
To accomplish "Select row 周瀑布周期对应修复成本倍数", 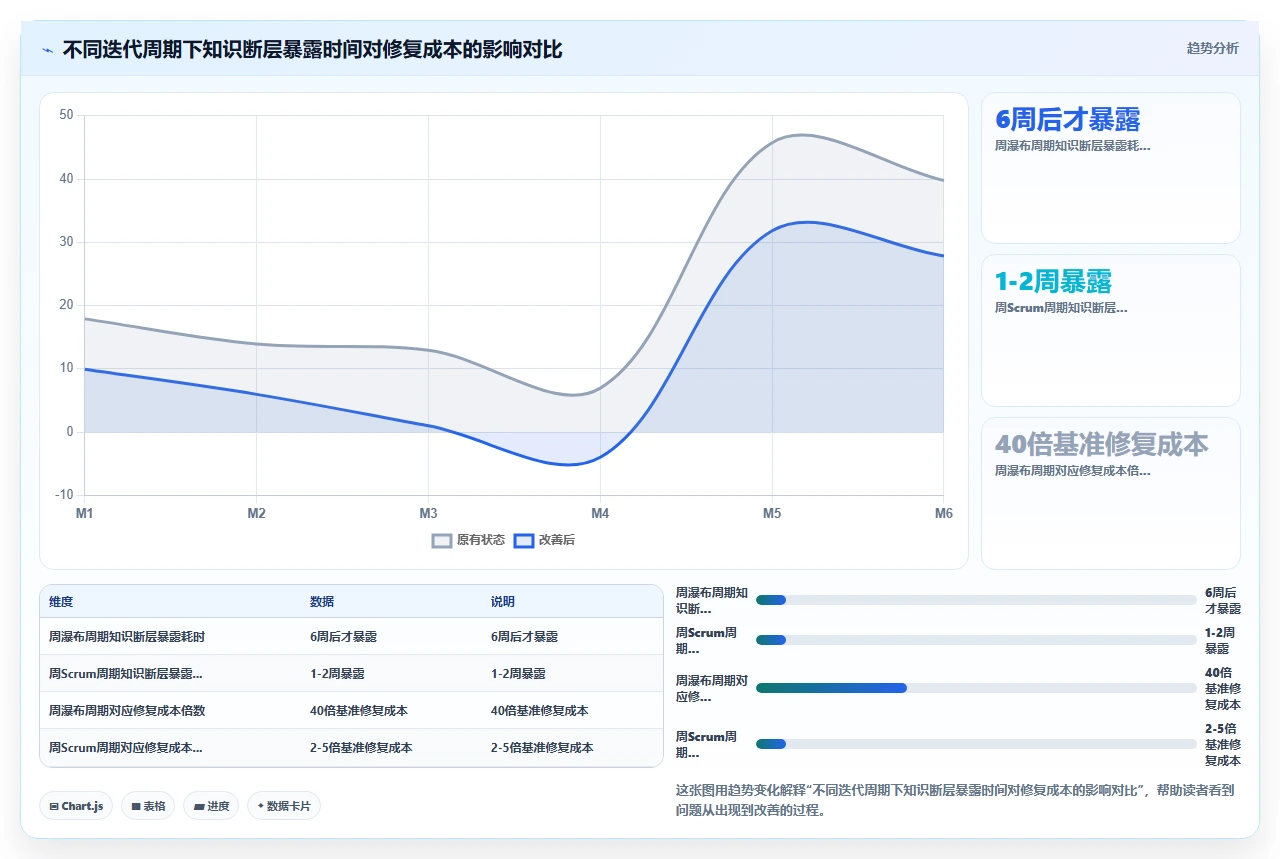I will (x=351, y=710).
